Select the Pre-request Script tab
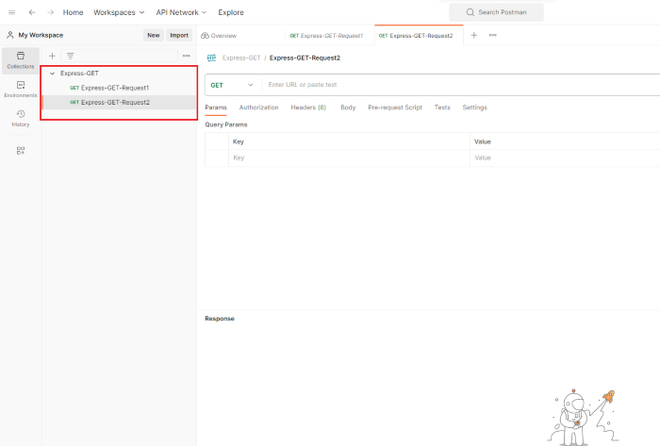 tap(395, 108)
